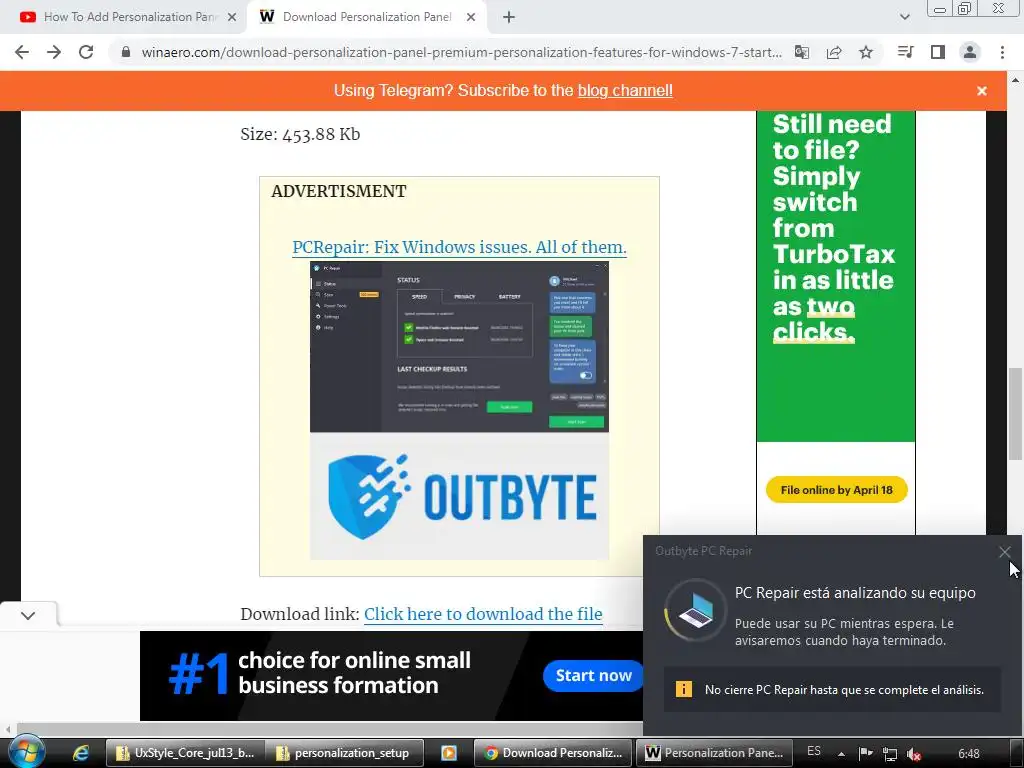The width and height of the screenshot is (1024, 768).
Task: Toggle the browser side panel icon
Action: 938,52
